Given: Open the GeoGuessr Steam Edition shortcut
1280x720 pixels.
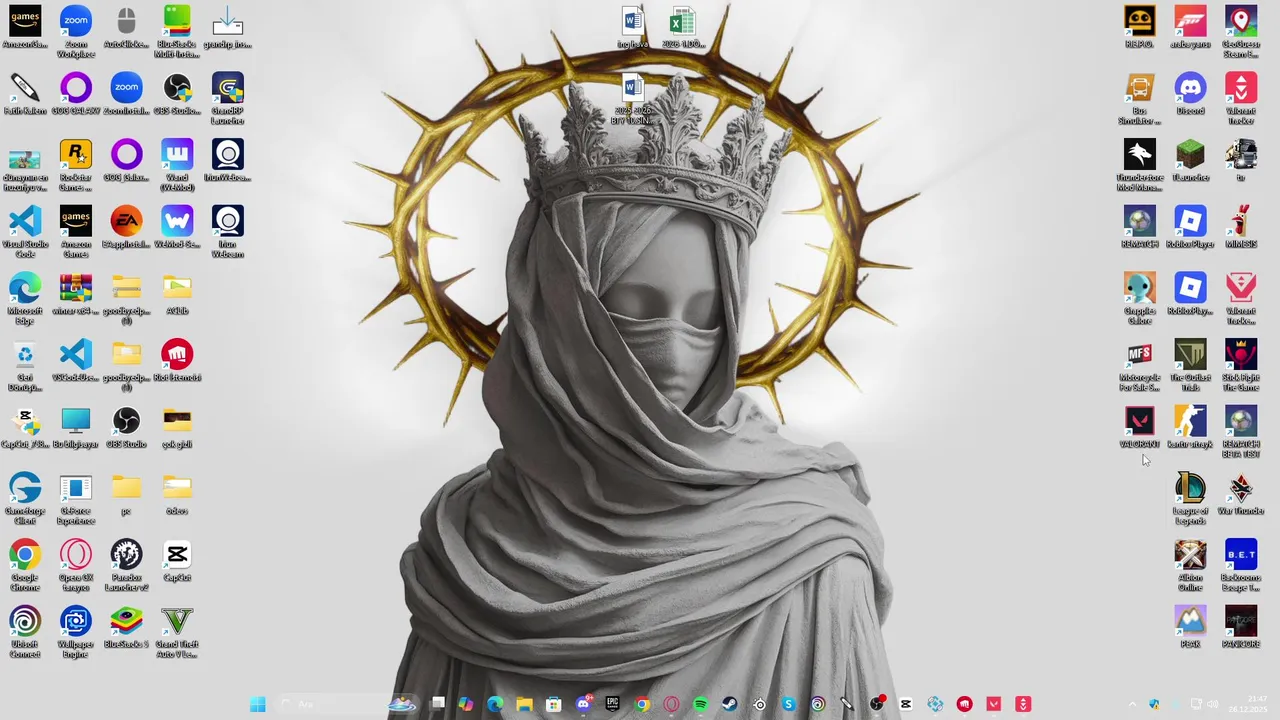Looking at the screenshot, I should [1241, 32].
